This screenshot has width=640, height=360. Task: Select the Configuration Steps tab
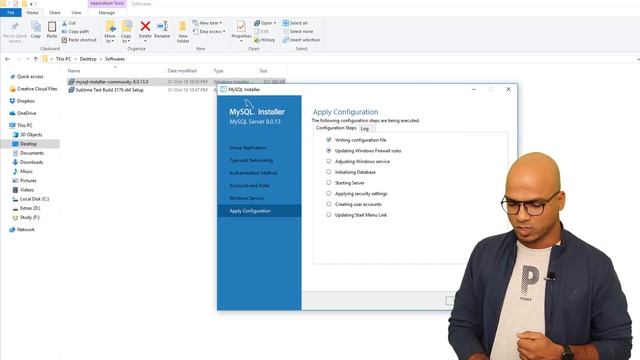[336, 128]
